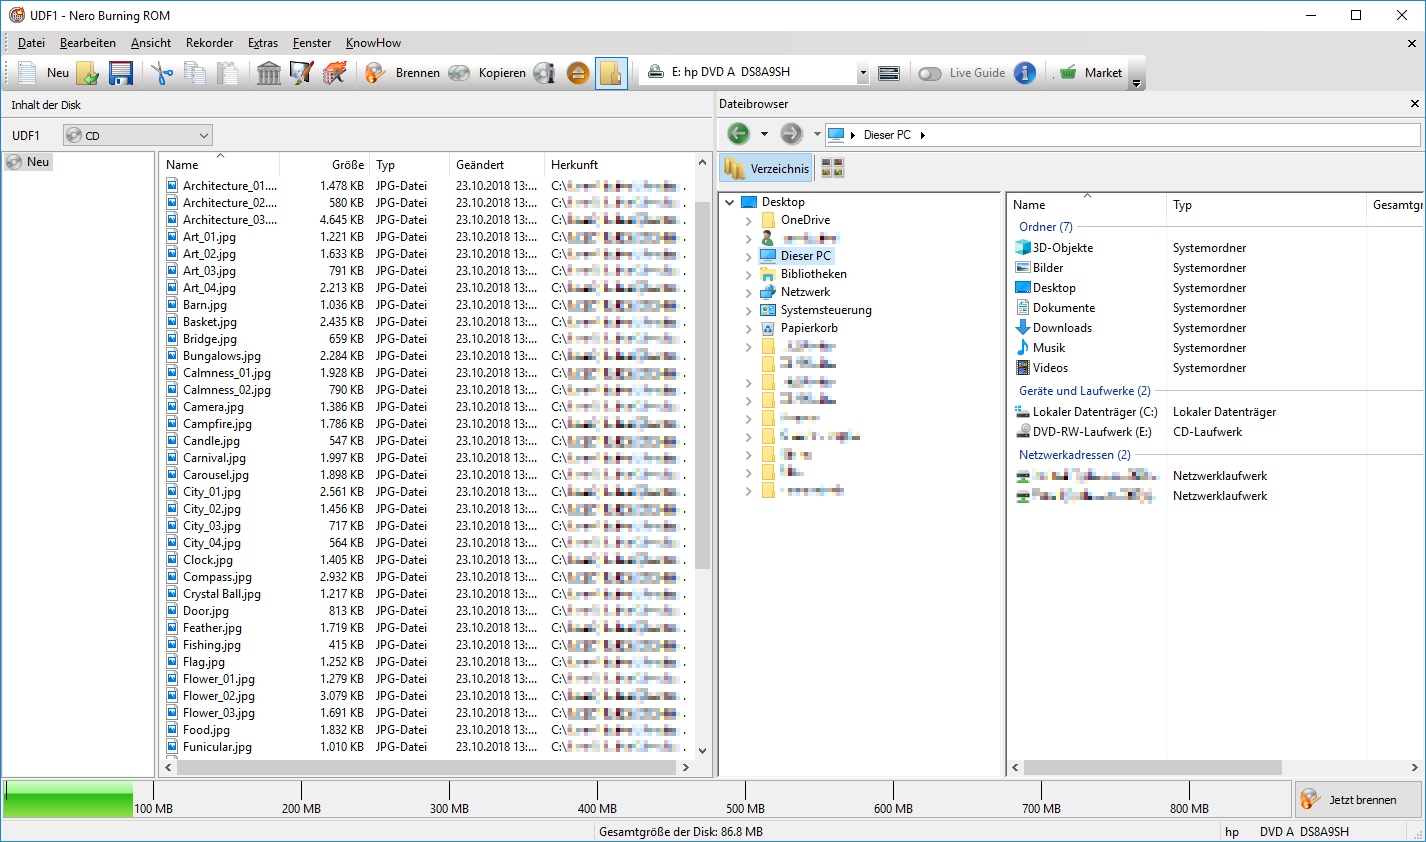This screenshot has width=1426, height=842.
Task: Toggle the file browser folder button
Action: tap(611, 73)
